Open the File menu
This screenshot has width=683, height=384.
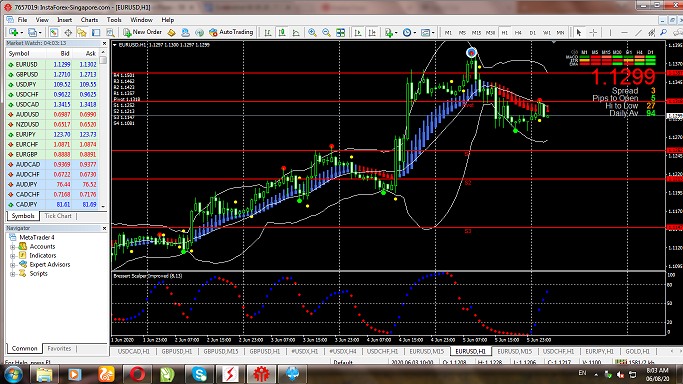coord(22,20)
